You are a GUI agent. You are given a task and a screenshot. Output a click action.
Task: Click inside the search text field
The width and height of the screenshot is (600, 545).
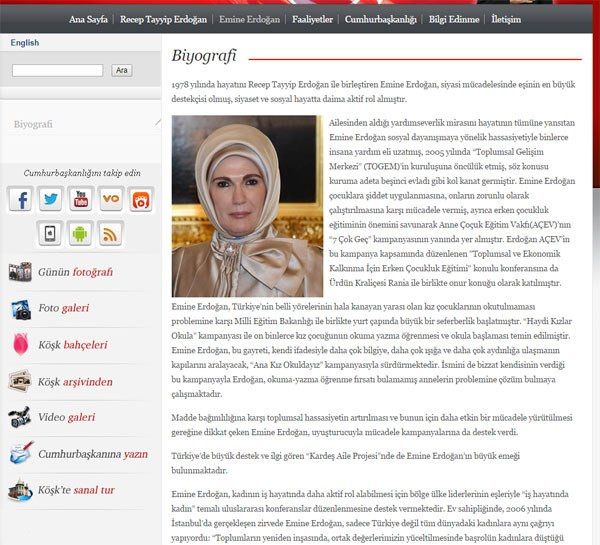point(57,71)
